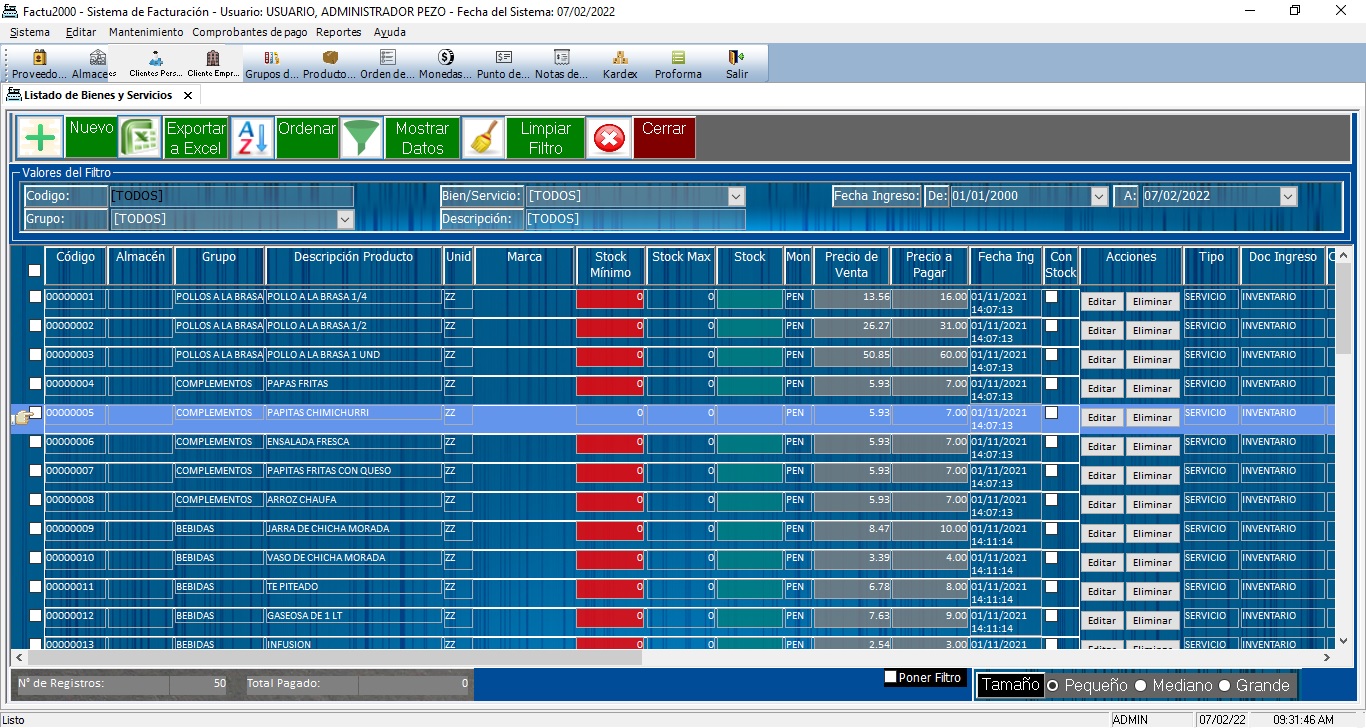
Task: Click Eliminar for ENSALADA FRESCA row
Action: (1152, 447)
